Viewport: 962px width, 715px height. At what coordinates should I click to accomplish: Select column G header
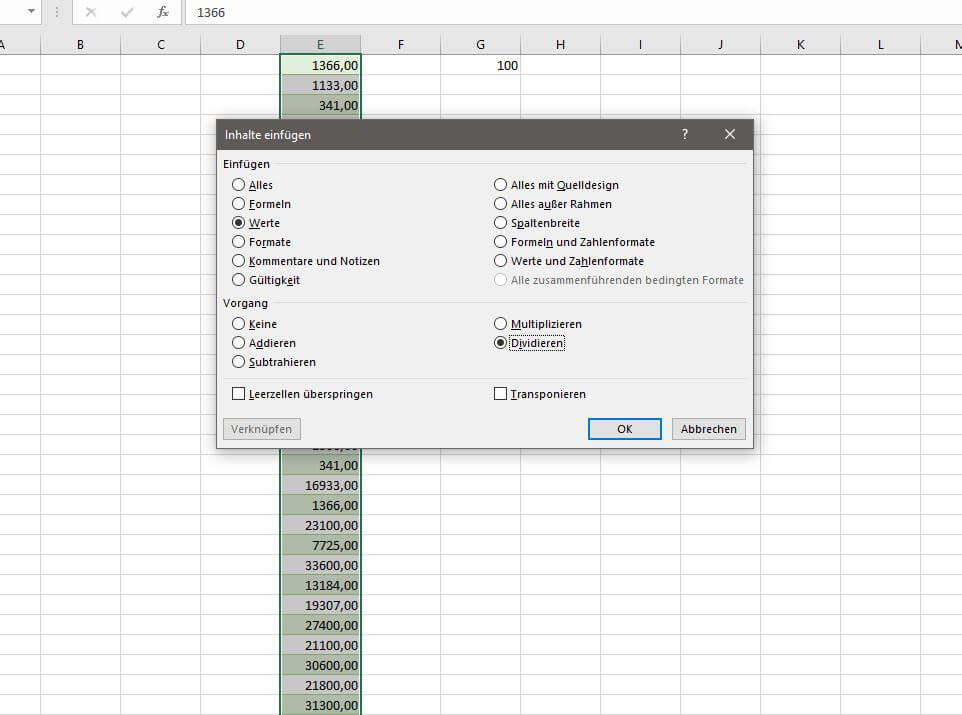coord(480,44)
